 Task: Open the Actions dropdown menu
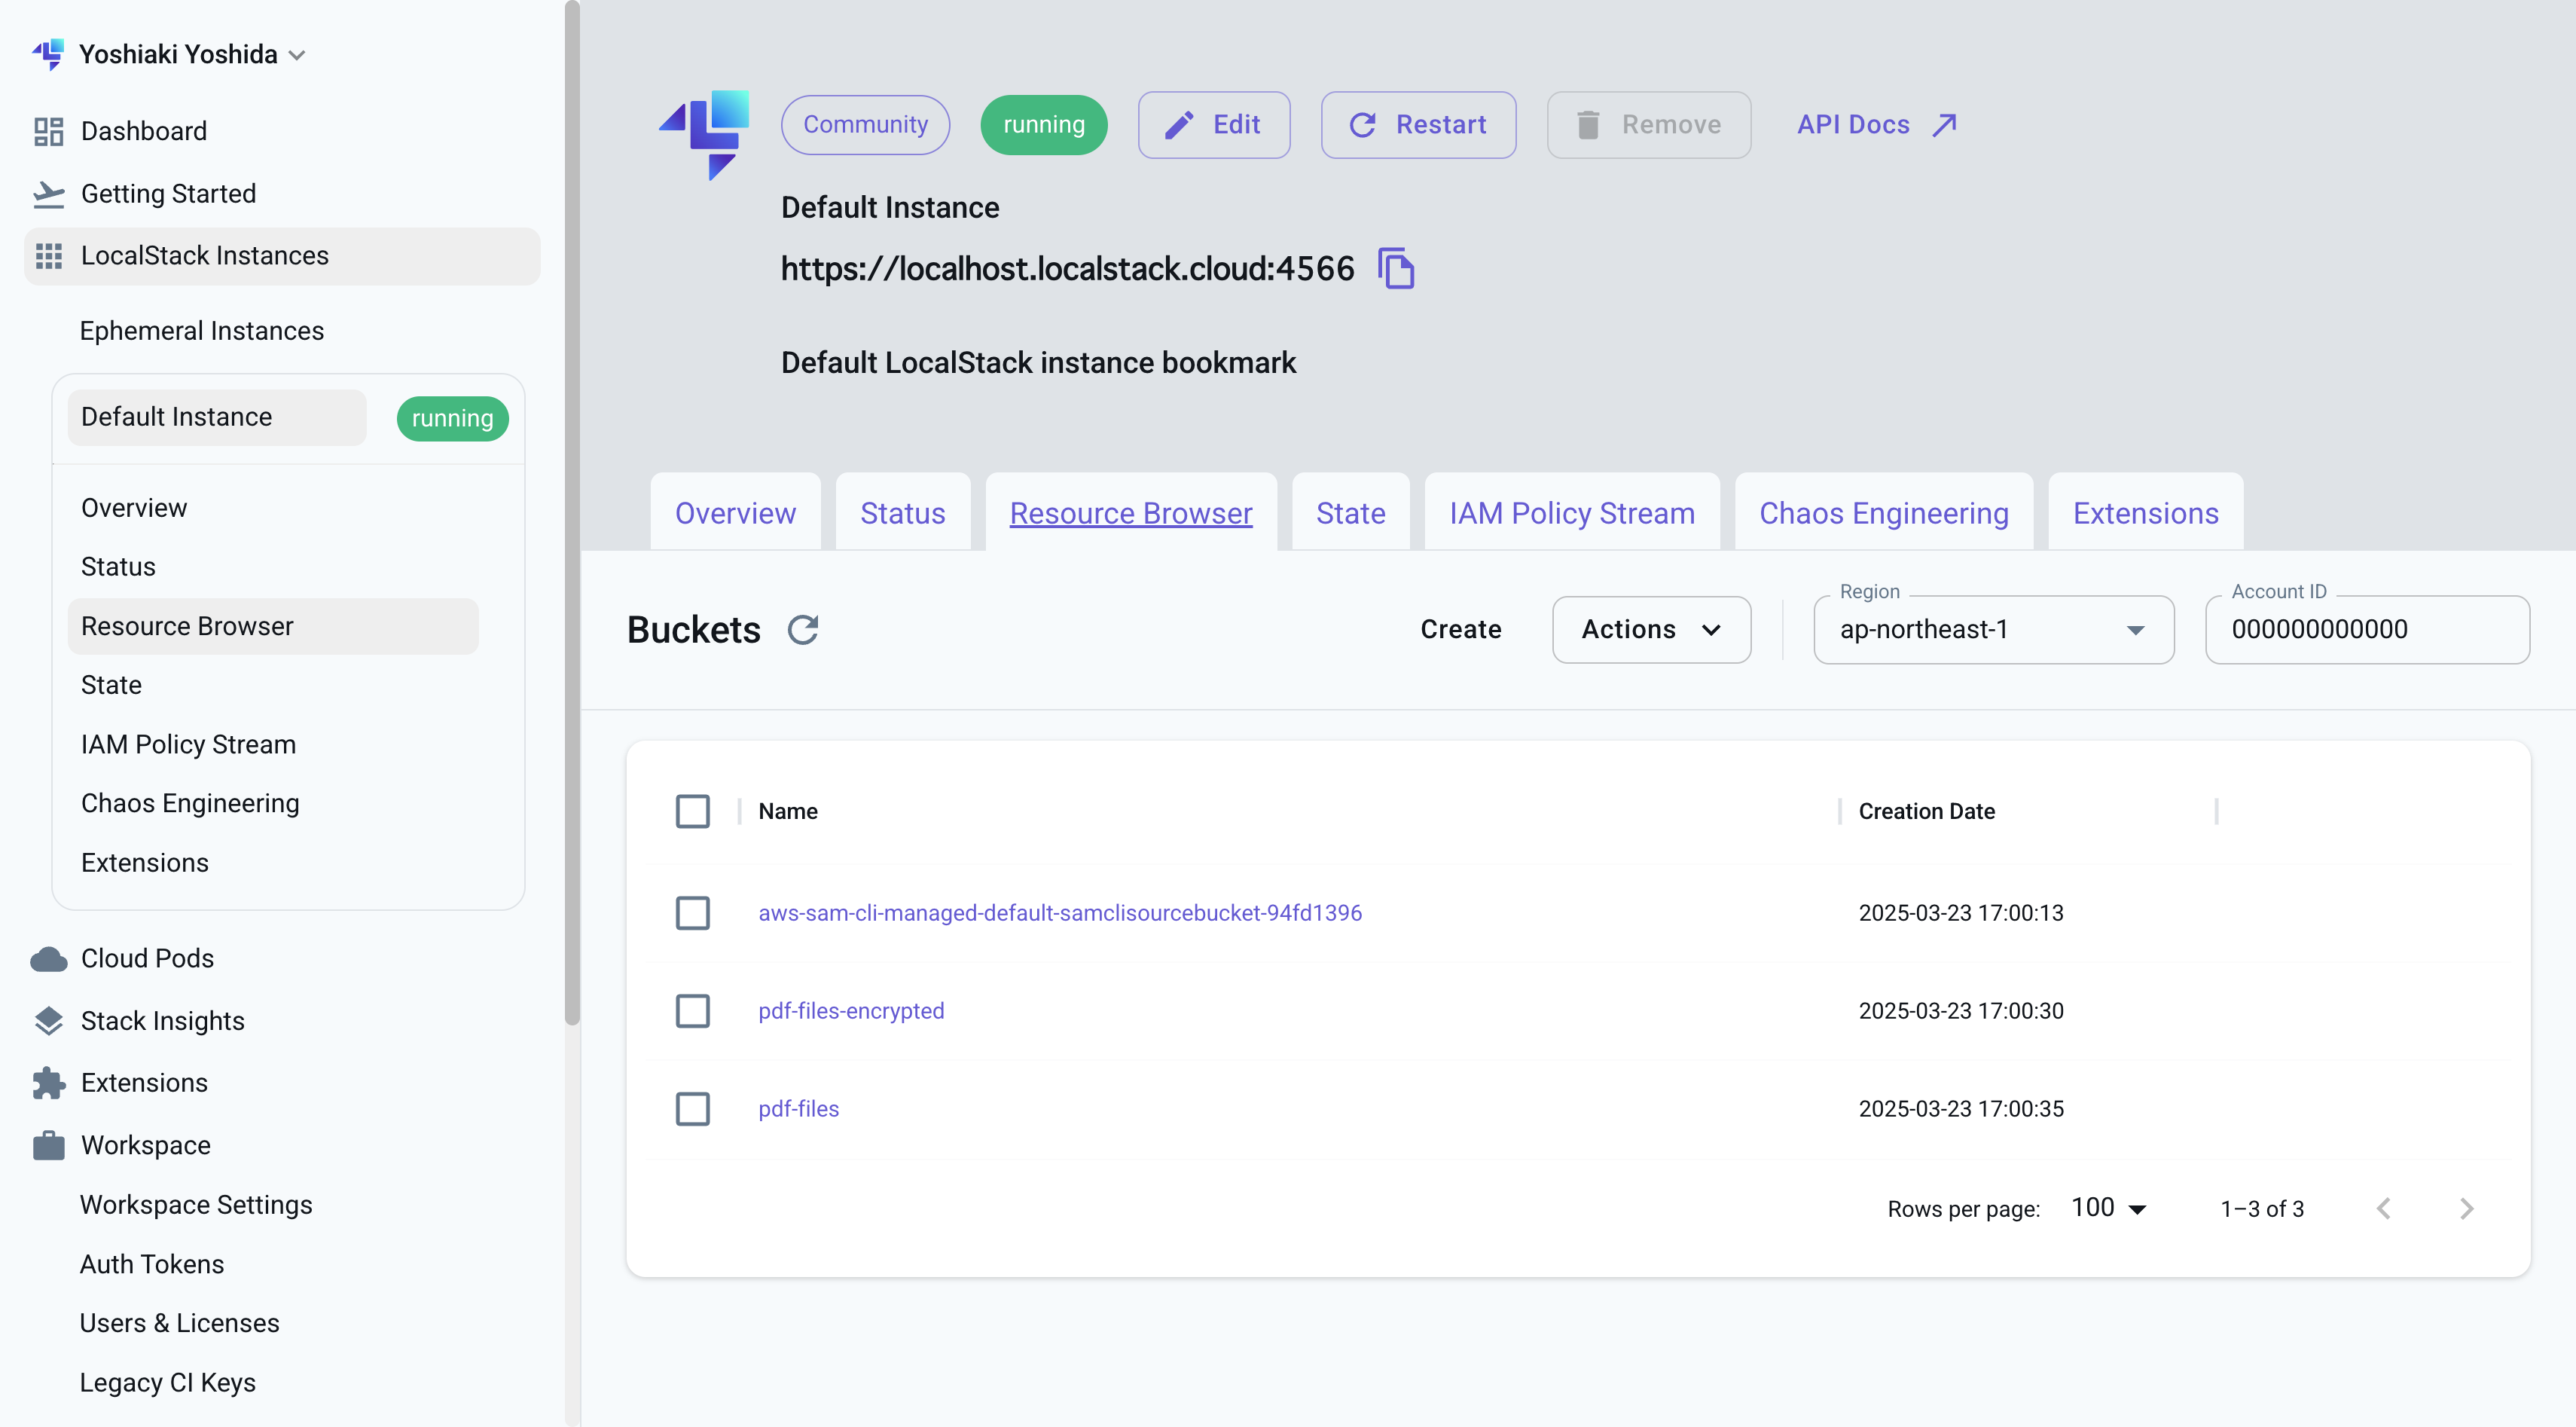pyautogui.click(x=1651, y=629)
